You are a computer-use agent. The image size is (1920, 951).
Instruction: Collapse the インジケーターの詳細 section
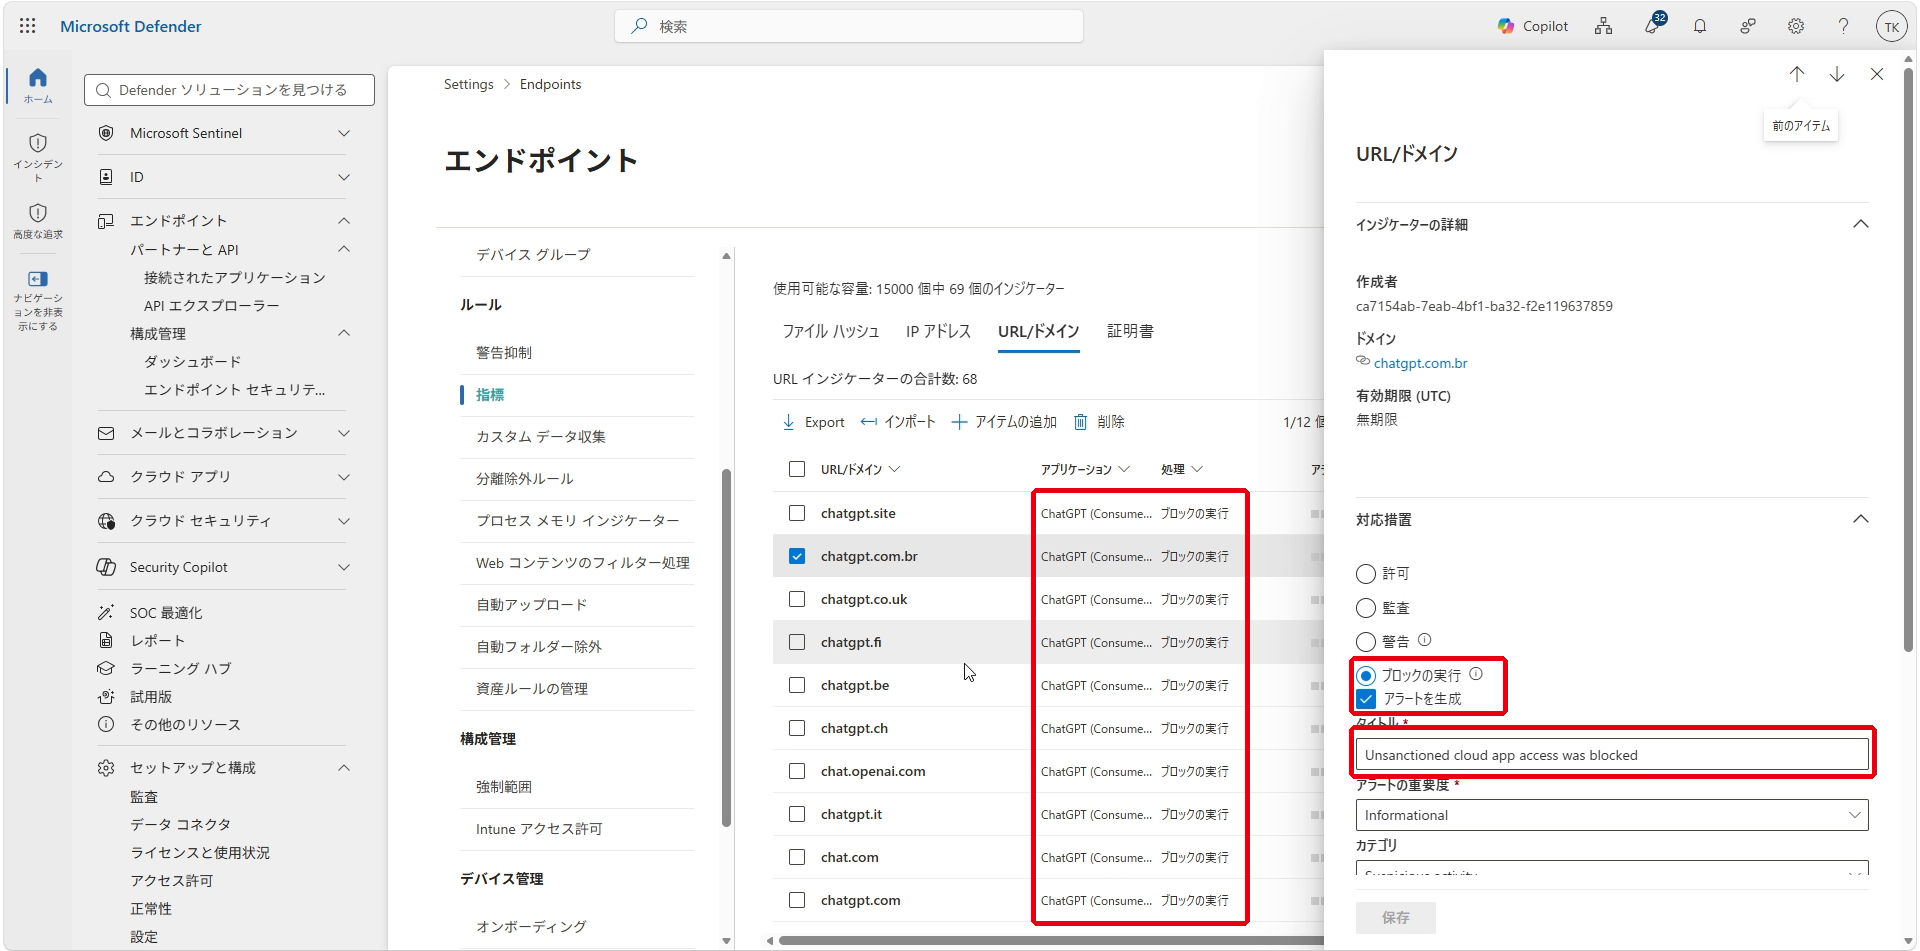[x=1860, y=224]
